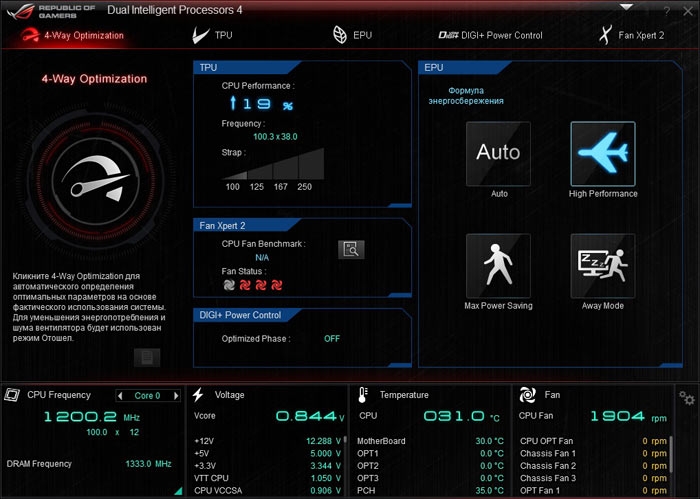Select High Performance airplane mode
This screenshot has width=700, height=499.
pyautogui.click(x=602, y=153)
